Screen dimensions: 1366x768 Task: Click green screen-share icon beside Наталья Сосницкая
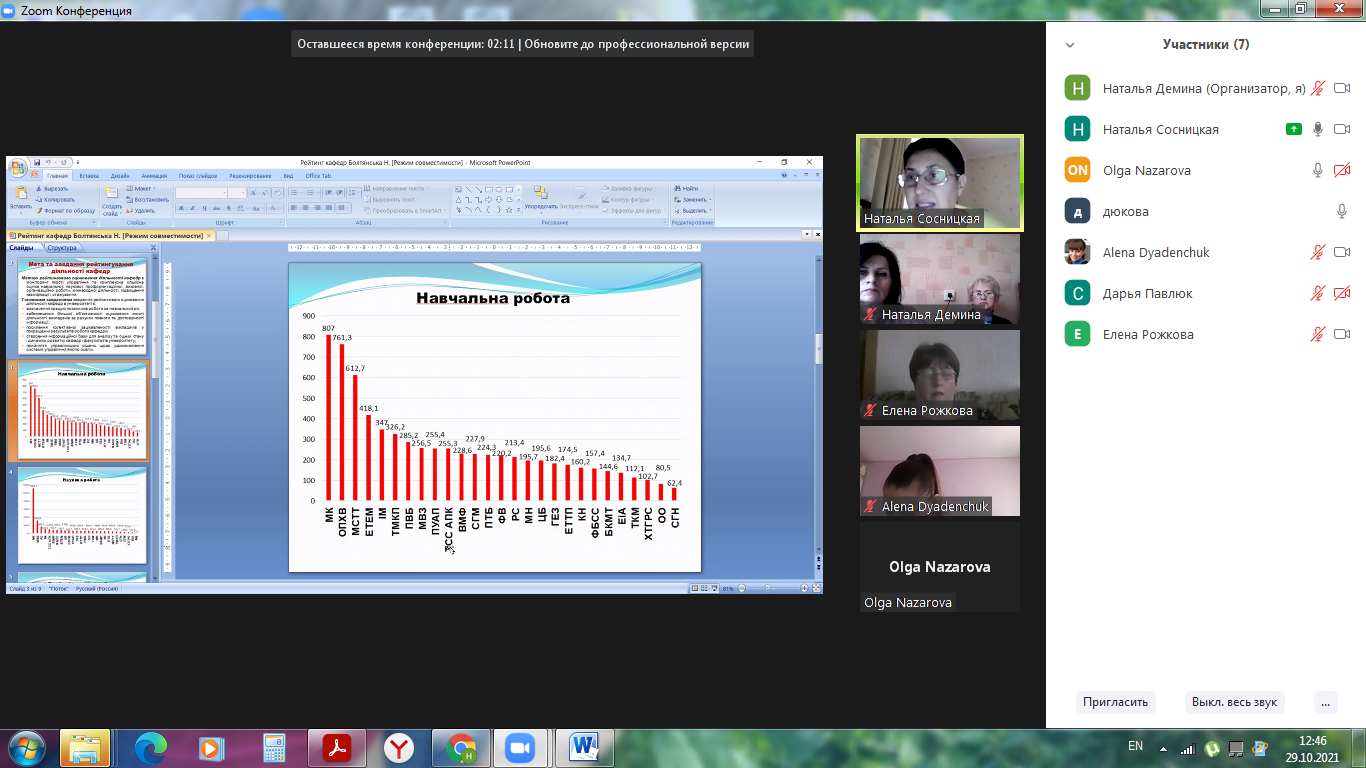(x=1294, y=129)
